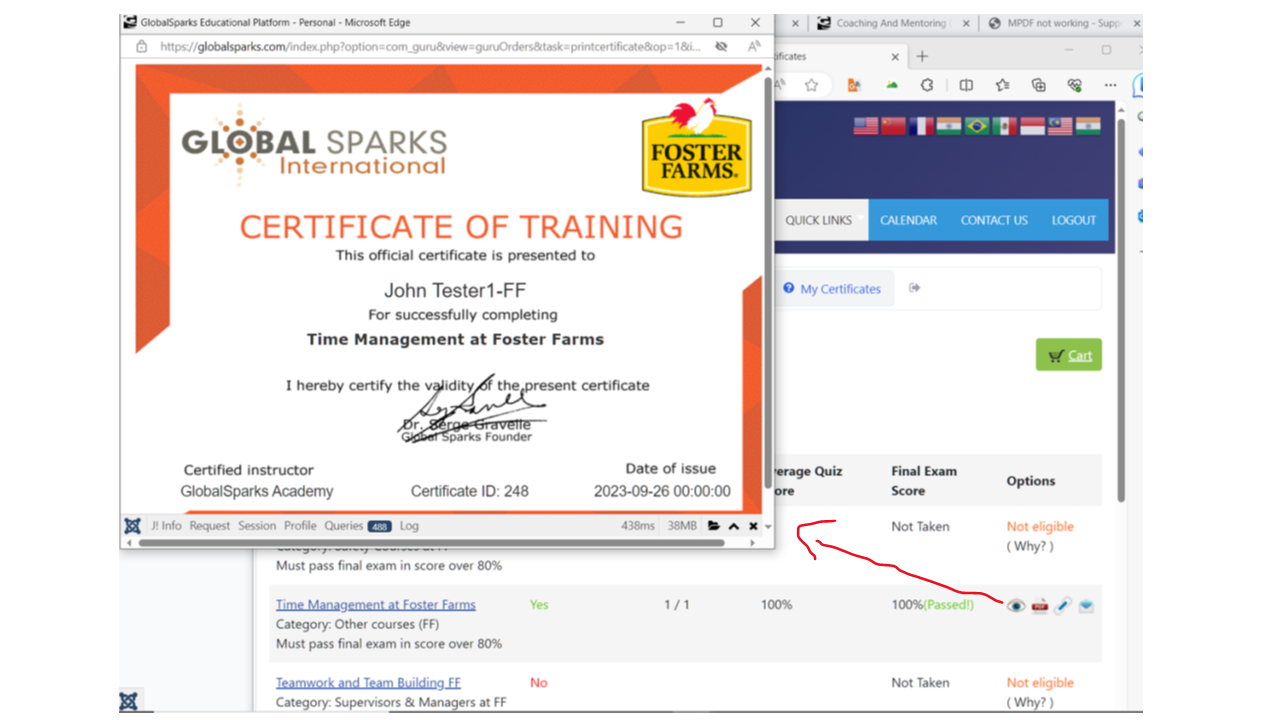Screen dimensions: 1280x720
Task: Click the main page vertical scrollbar
Action: tap(1122, 310)
